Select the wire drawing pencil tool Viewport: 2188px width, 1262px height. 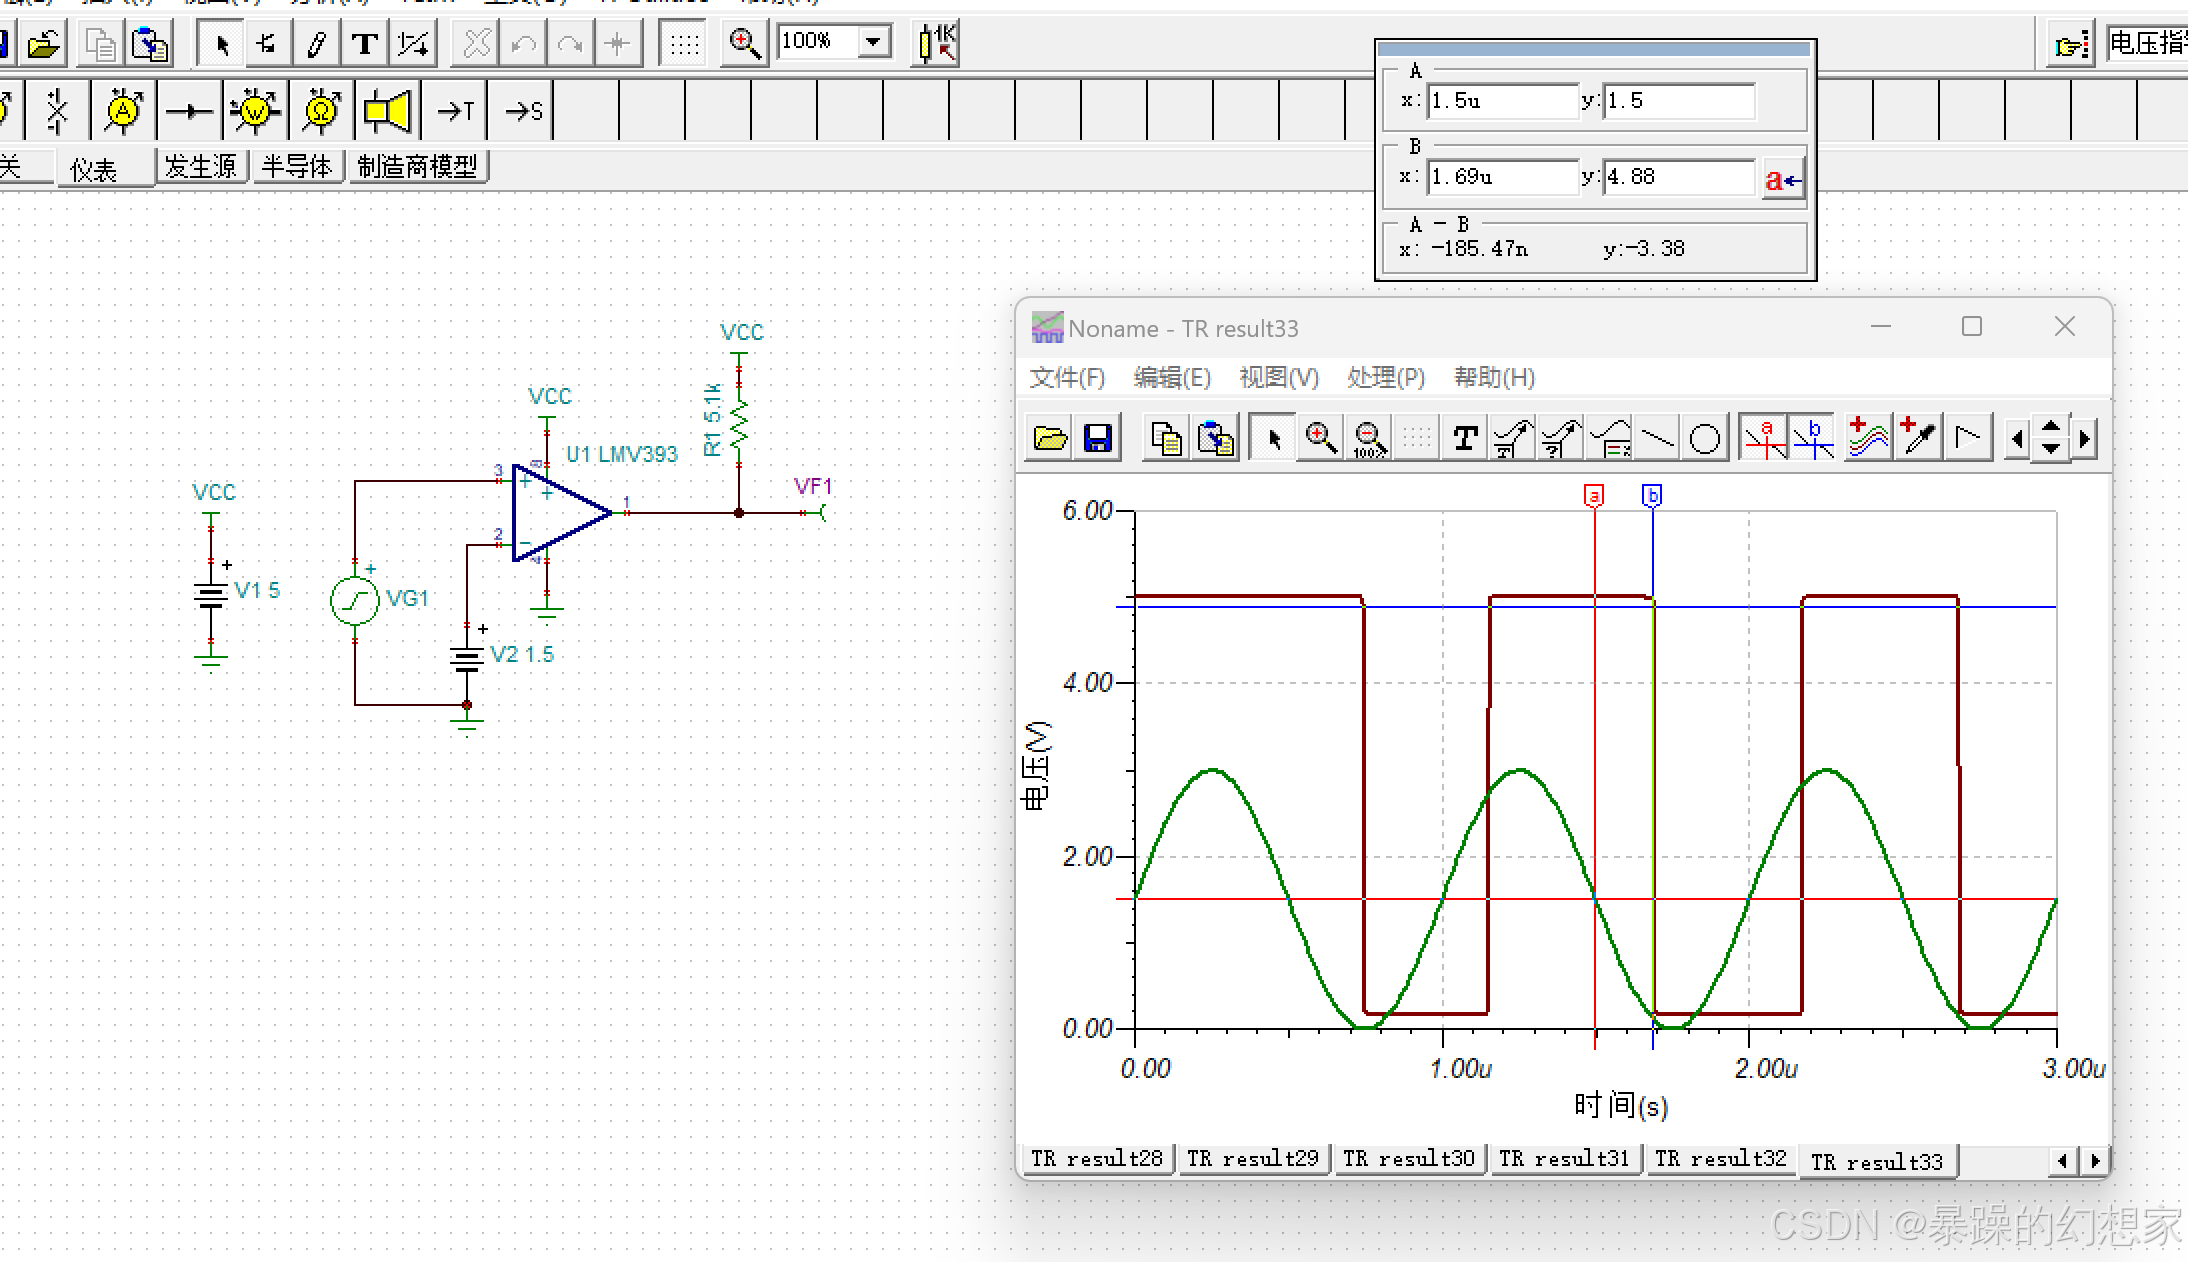[317, 44]
